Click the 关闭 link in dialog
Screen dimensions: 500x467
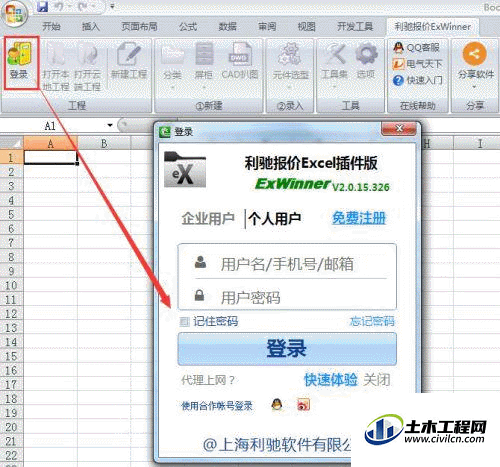click(x=377, y=380)
